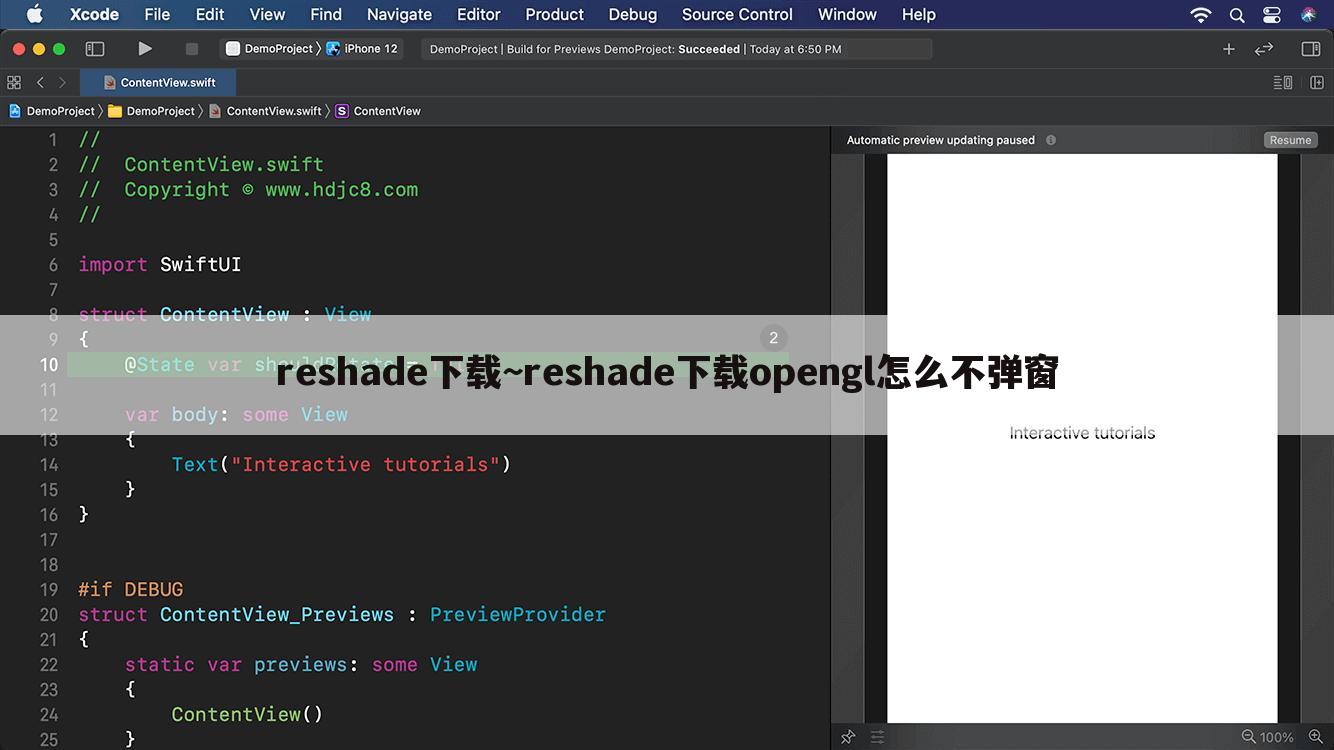Click the Copyright comment line
Viewport: 1334px width, 750px height.
tap(248, 190)
